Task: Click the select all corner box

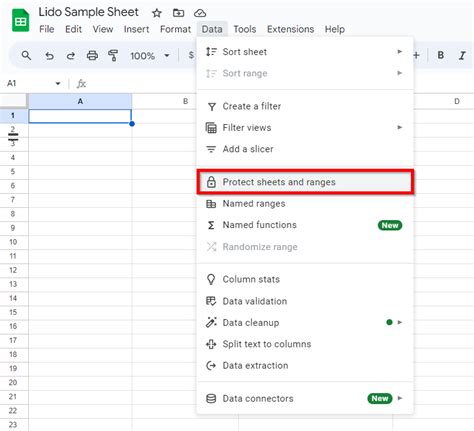Action: [x=13, y=101]
